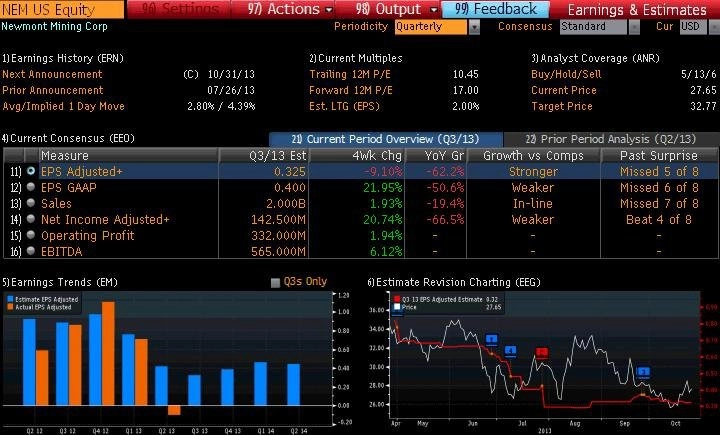Open Earnings Trends (EM) link
The width and height of the screenshot is (720, 435).
point(60,282)
